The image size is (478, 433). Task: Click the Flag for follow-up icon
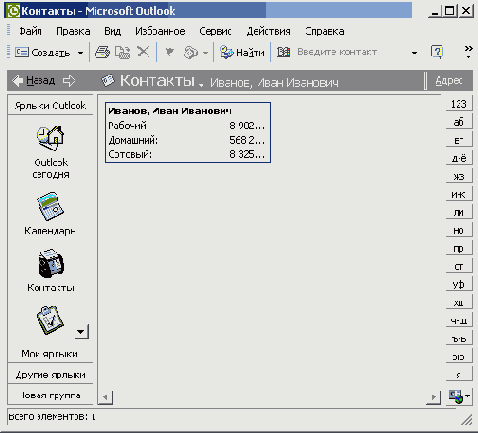pos(170,52)
